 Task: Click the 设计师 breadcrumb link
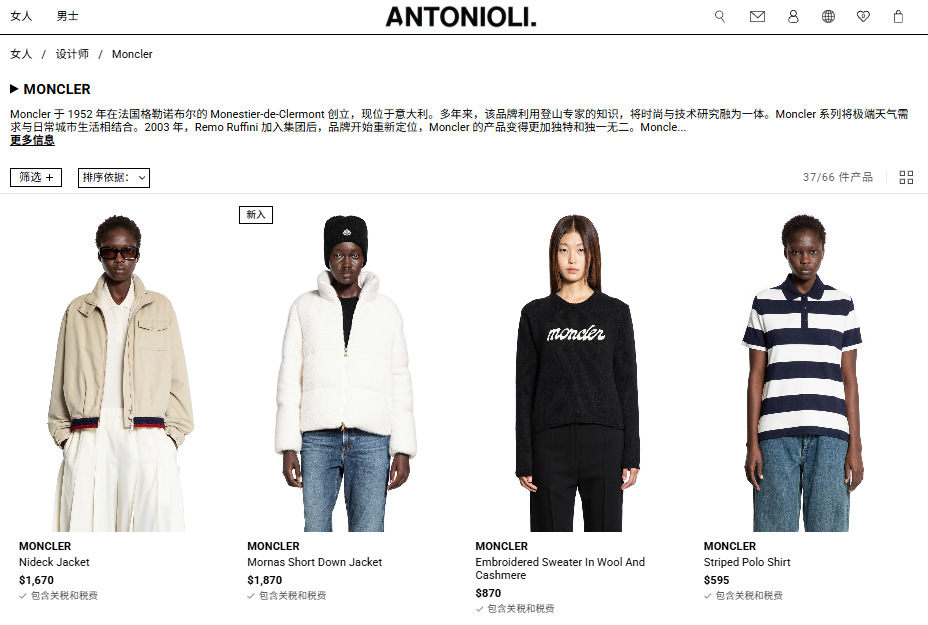tap(72, 54)
